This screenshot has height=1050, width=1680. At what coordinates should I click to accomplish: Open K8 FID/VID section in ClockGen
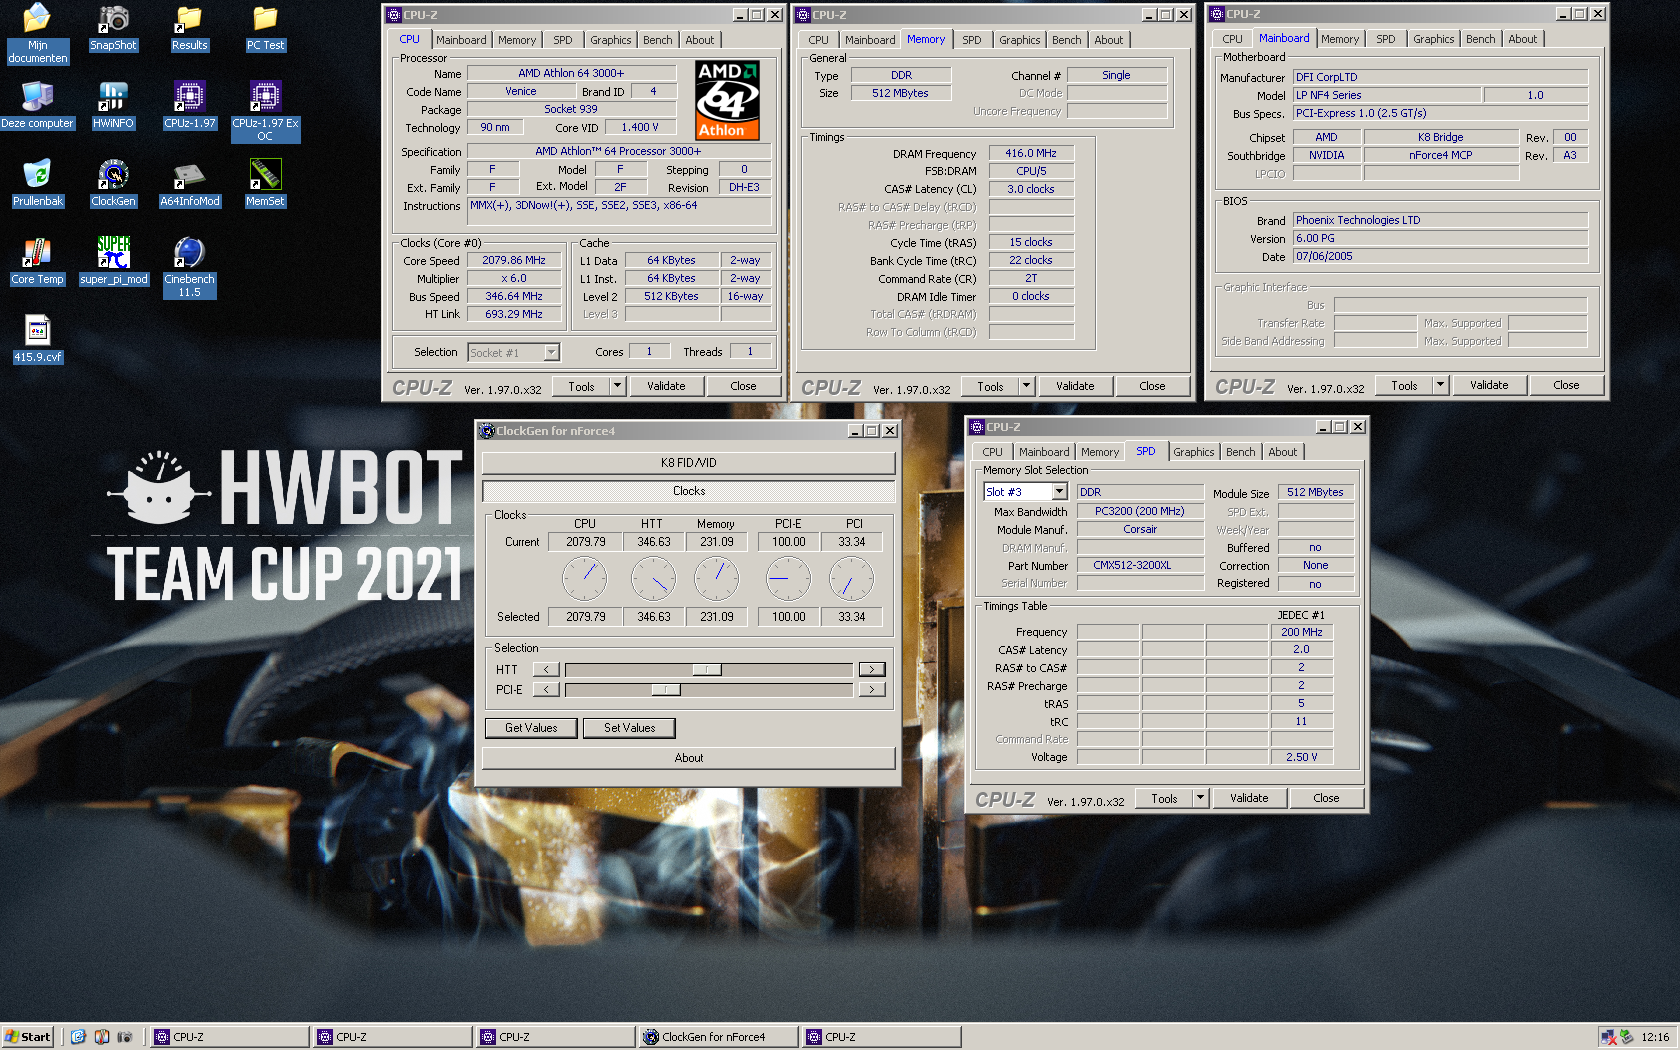pyautogui.click(x=688, y=463)
